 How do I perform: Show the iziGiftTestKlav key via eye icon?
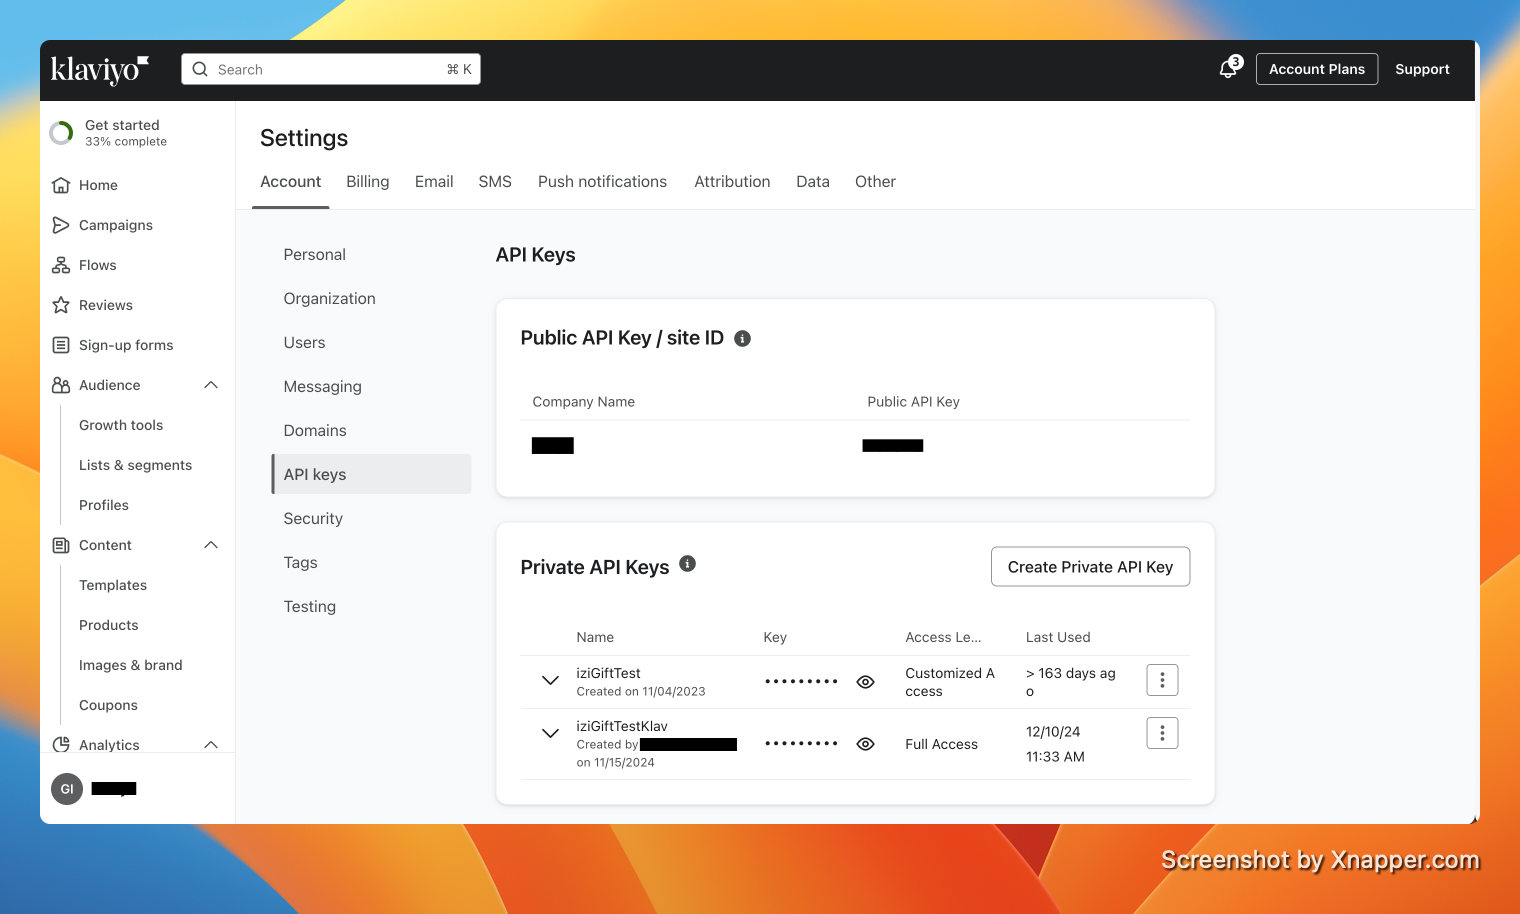[866, 744]
